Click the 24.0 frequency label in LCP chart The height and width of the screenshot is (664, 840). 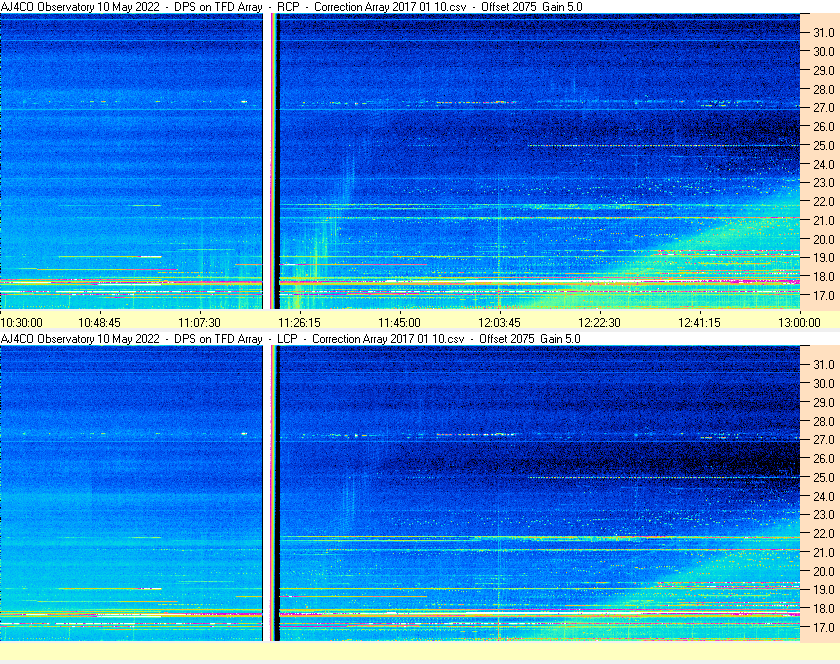click(824, 496)
